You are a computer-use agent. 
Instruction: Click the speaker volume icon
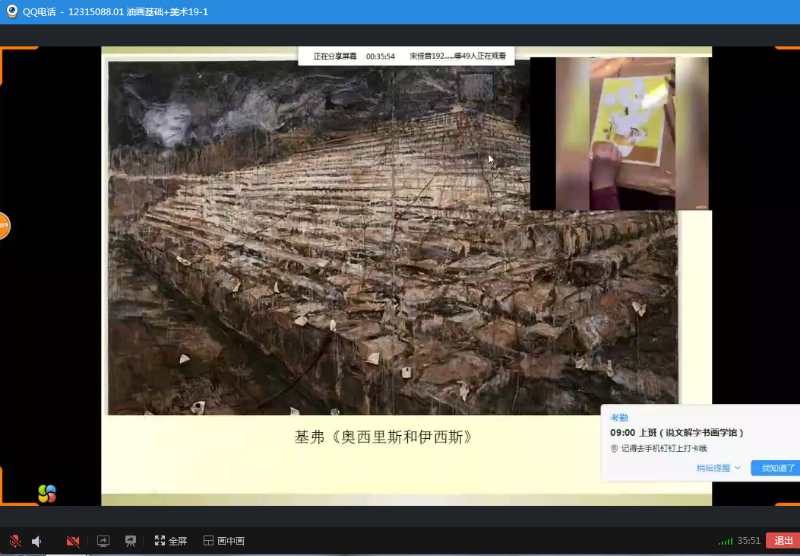[x=37, y=541]
